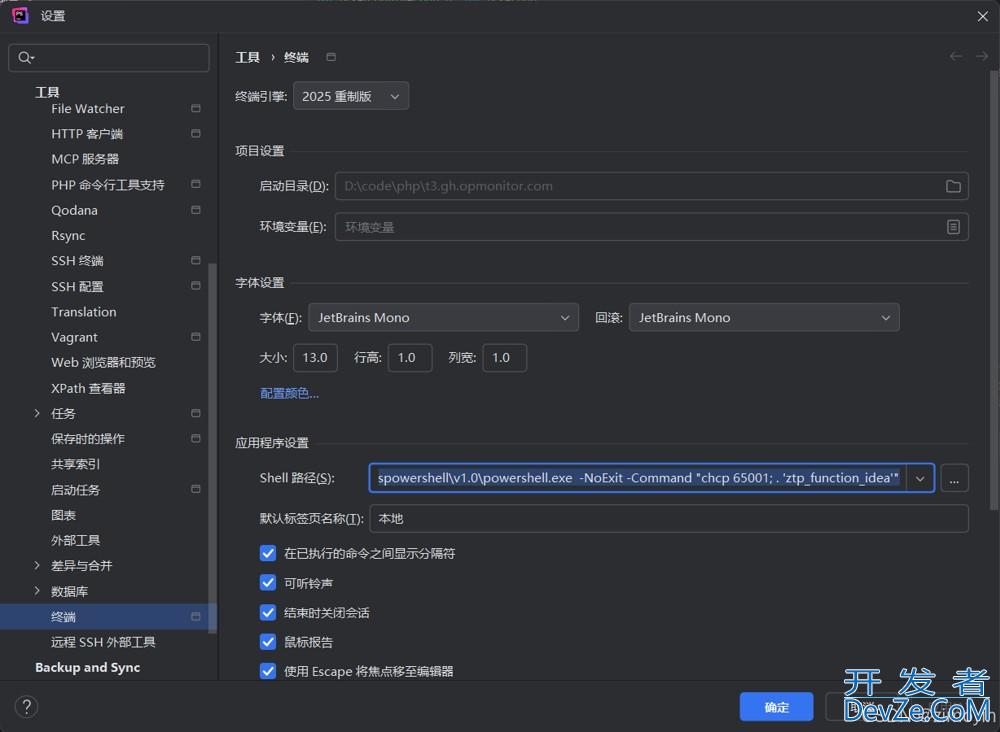Image resolution: width=1000 pixels, height=732 pixels.
Task: Open environment variables editor icon
Action: pyautogui.click(x=953, y=227)
